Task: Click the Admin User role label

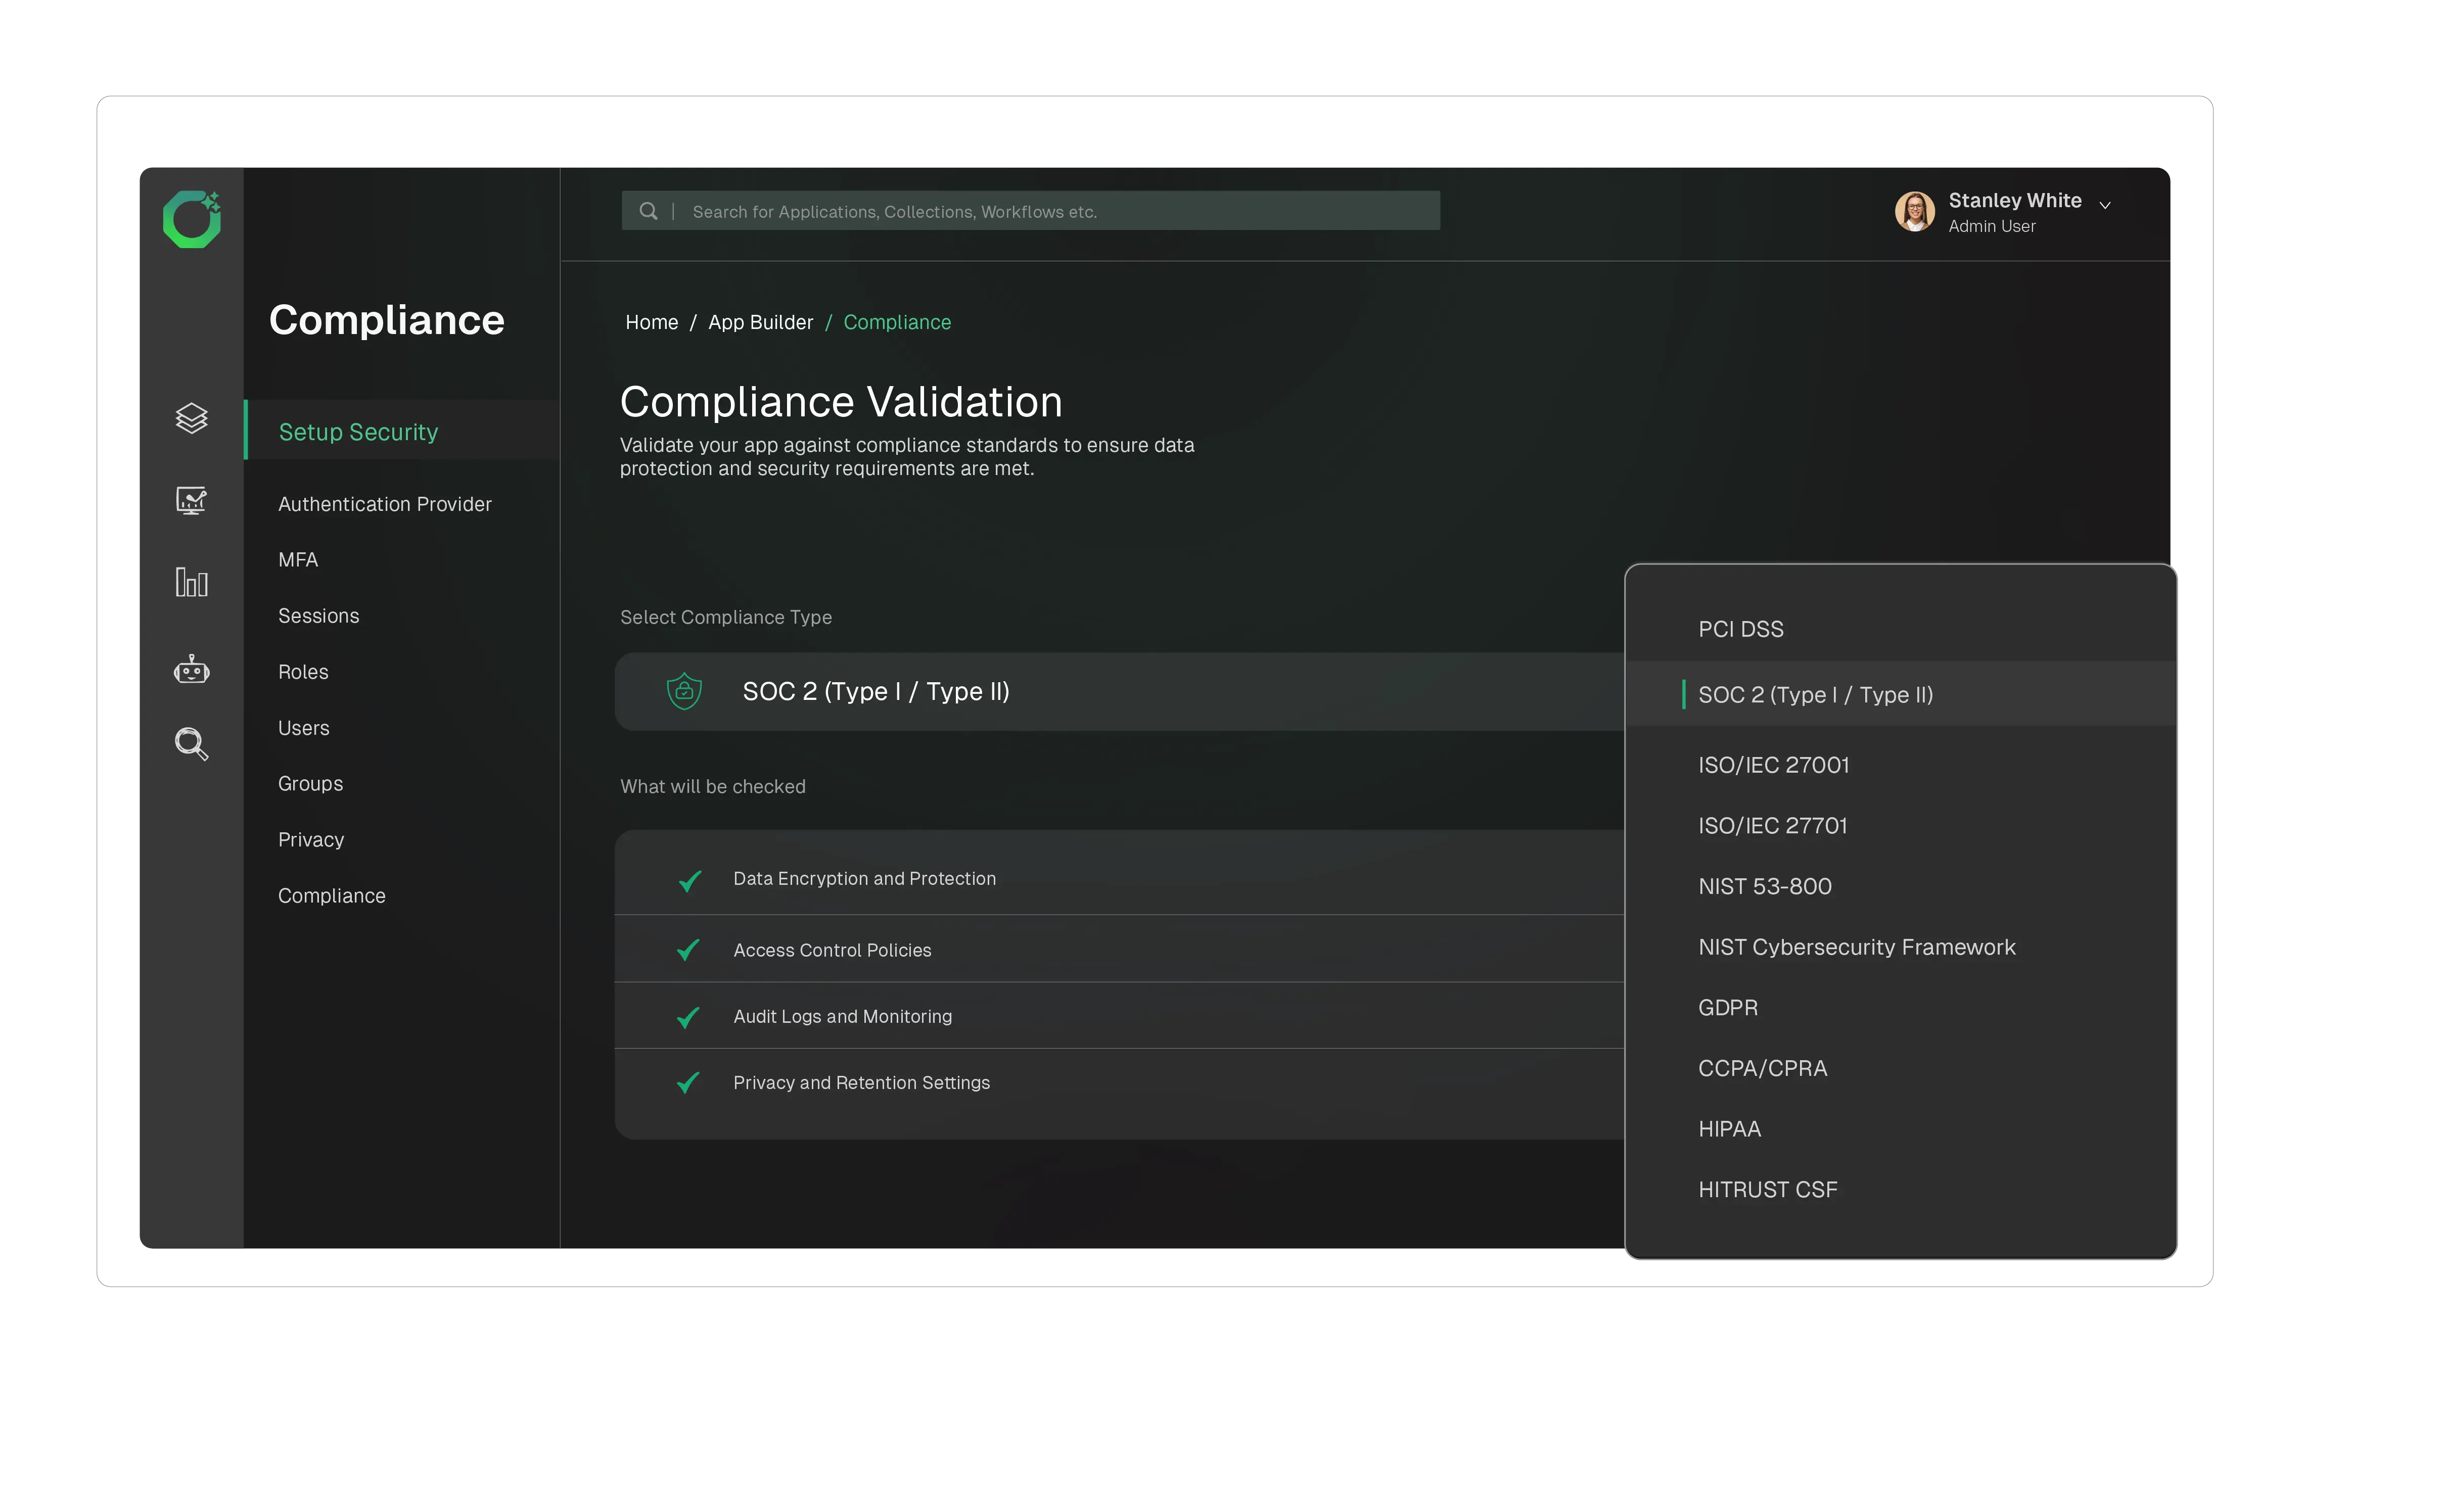Action: (1991, 226)
